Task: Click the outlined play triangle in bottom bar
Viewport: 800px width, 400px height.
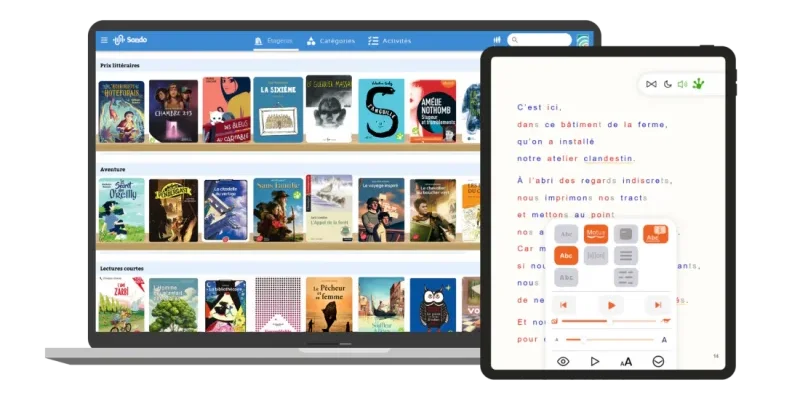Action: (x=595, y=361)
